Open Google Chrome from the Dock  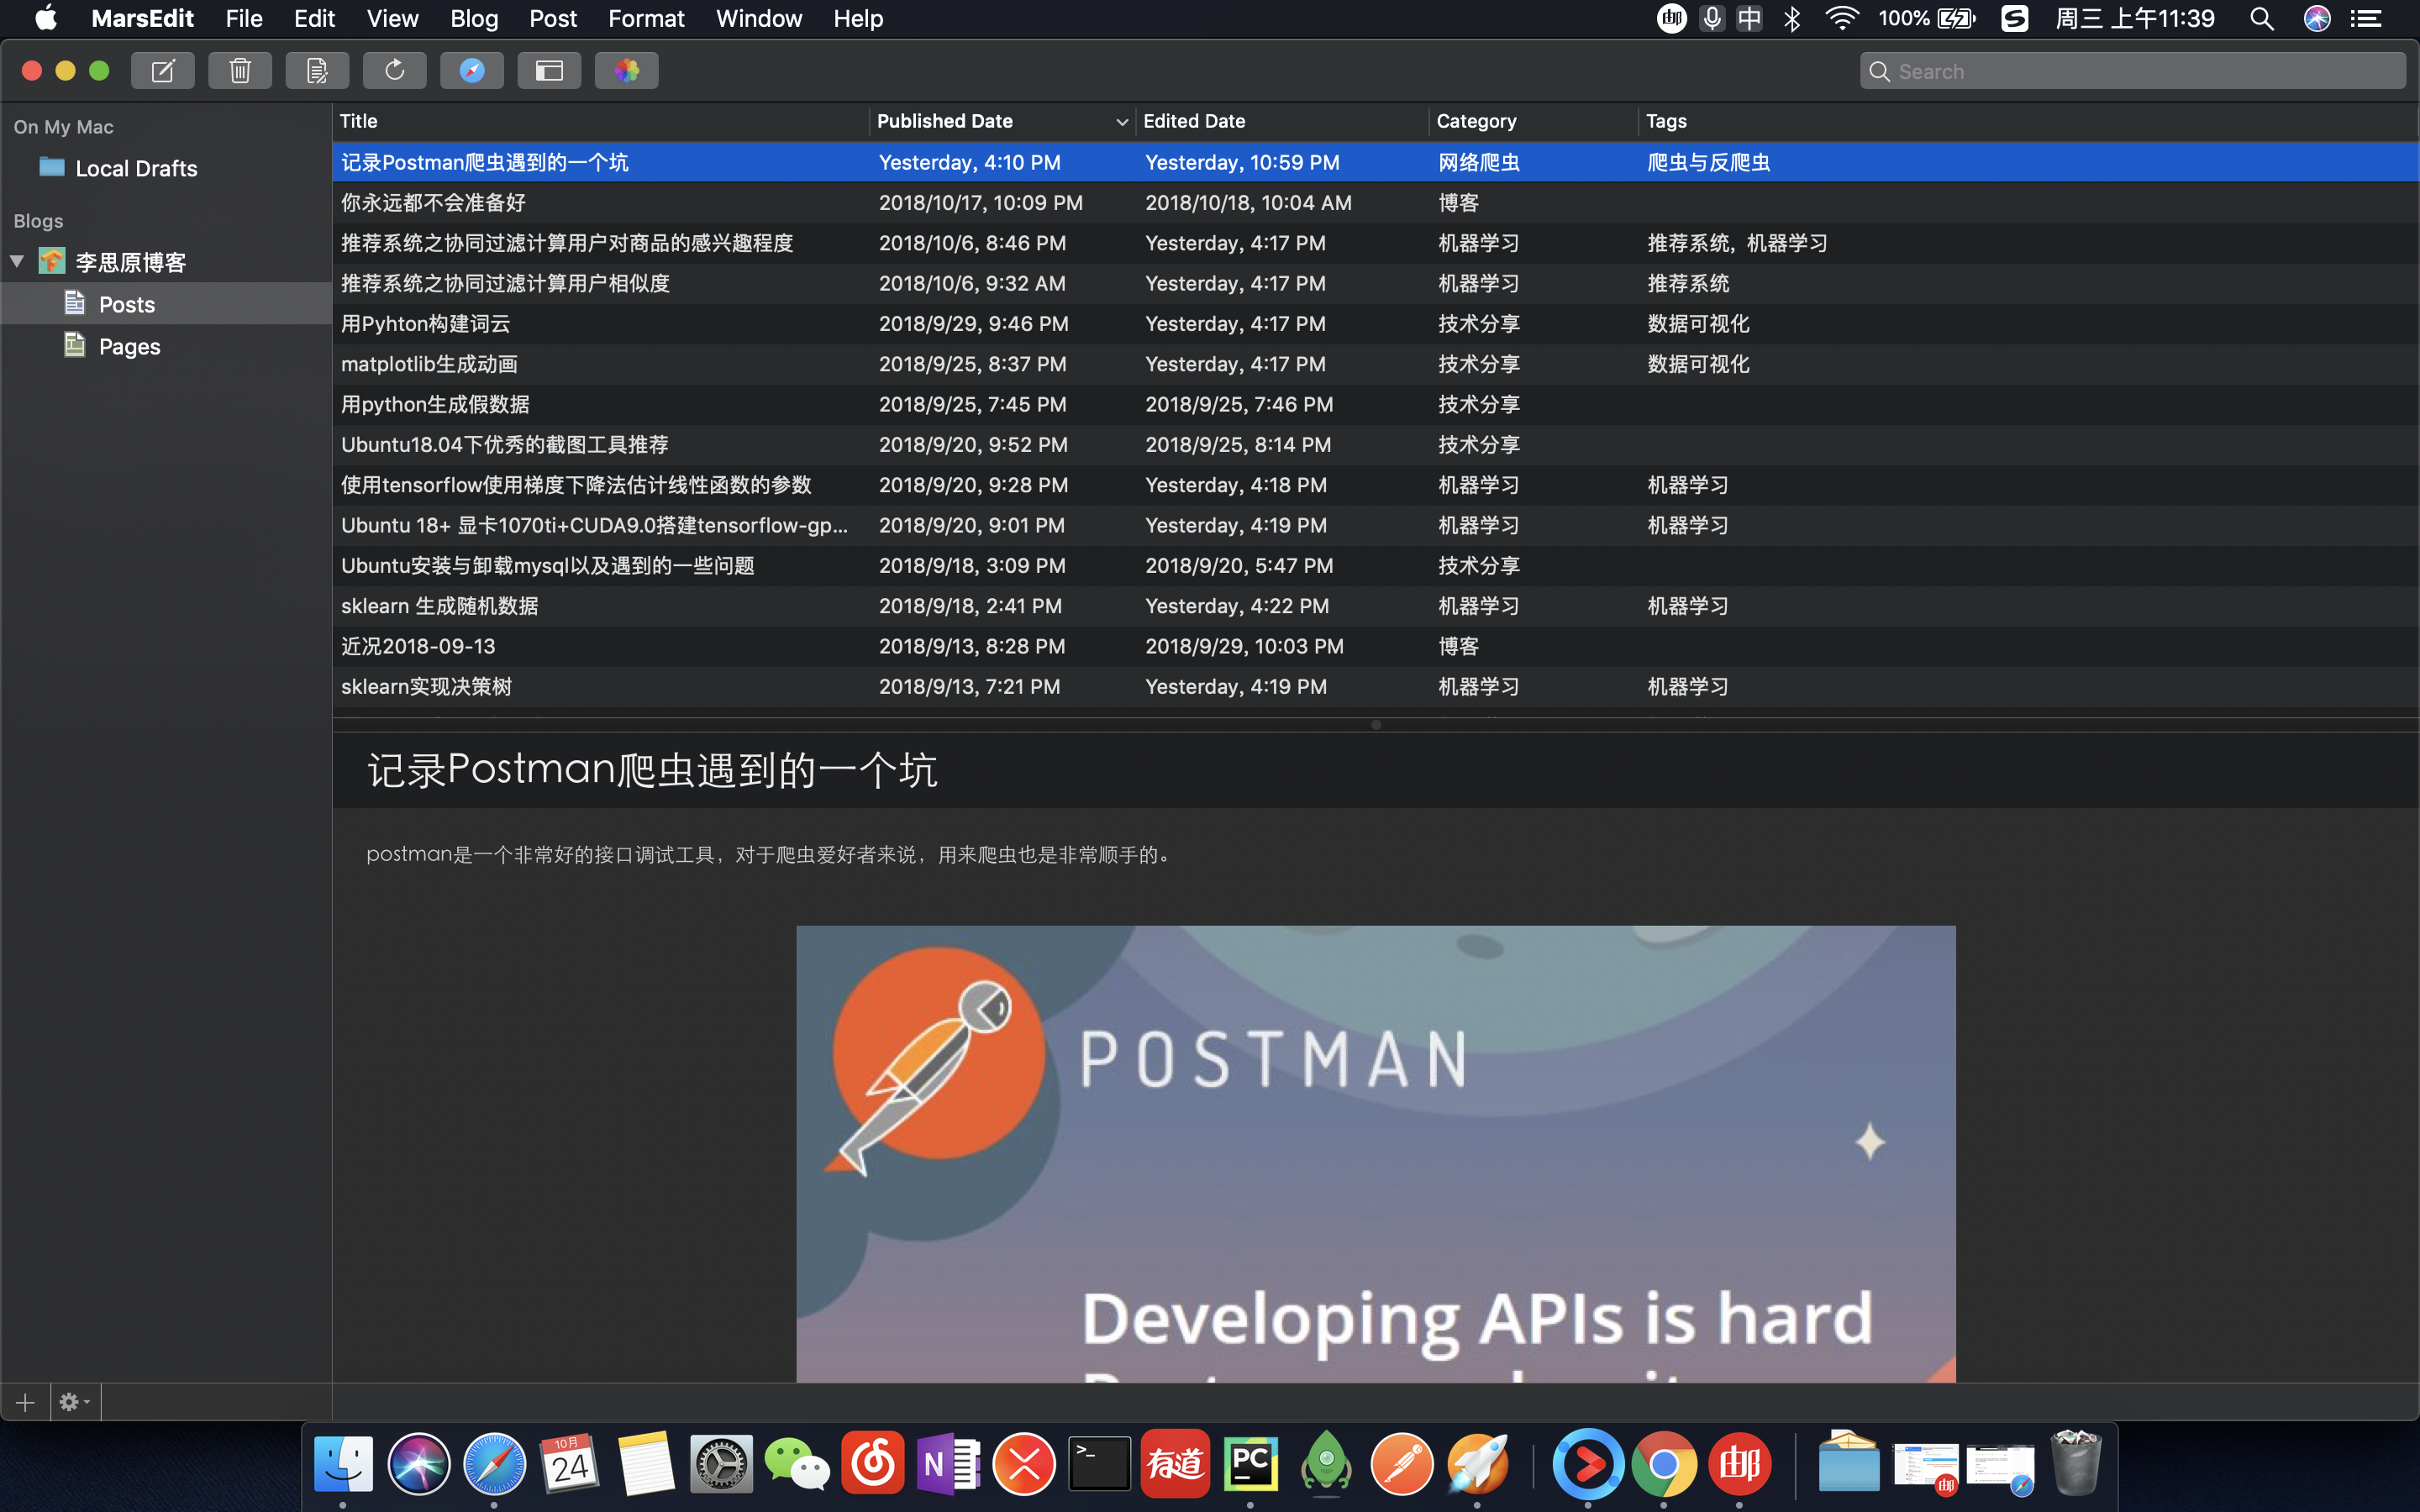tap(1664, 1464)
